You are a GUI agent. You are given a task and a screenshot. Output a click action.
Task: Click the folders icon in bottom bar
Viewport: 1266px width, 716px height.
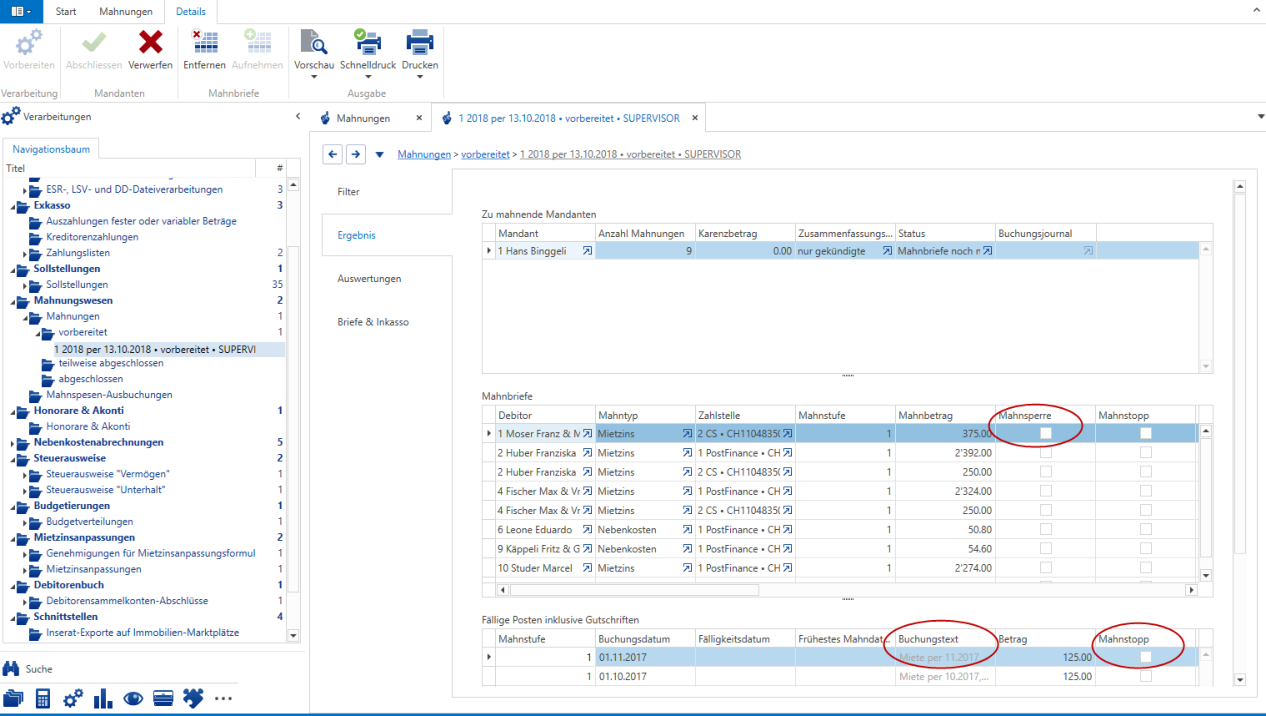(14, 699)
